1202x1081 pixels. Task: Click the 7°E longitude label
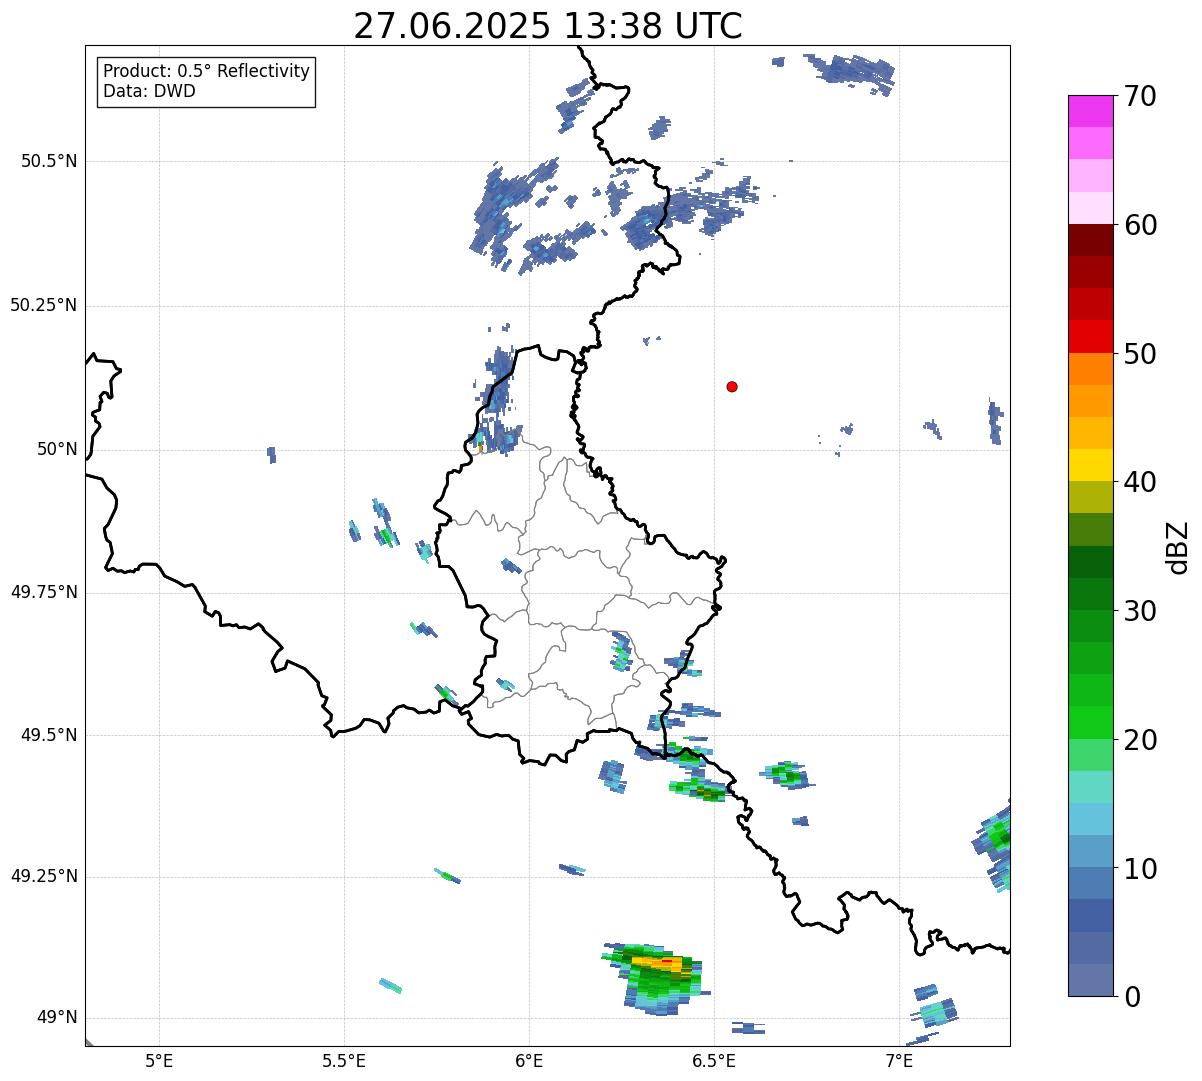[899, 1060]
